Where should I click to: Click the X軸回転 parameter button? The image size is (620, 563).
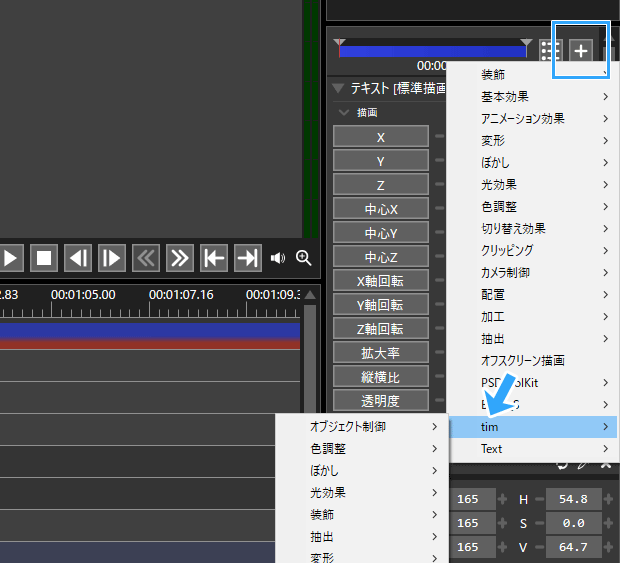[x=381, y=281]
